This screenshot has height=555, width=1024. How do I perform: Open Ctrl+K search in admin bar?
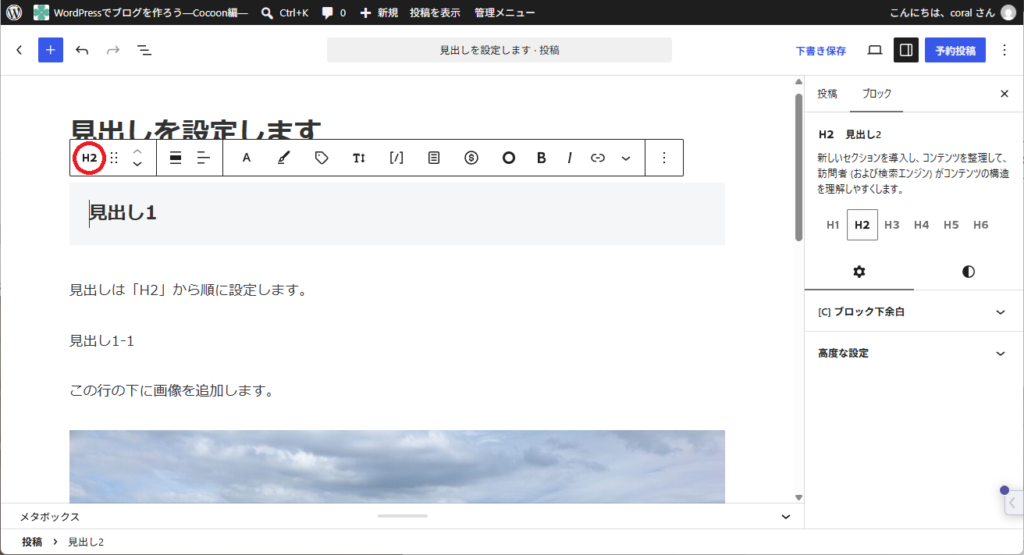(x=285, y=12)
